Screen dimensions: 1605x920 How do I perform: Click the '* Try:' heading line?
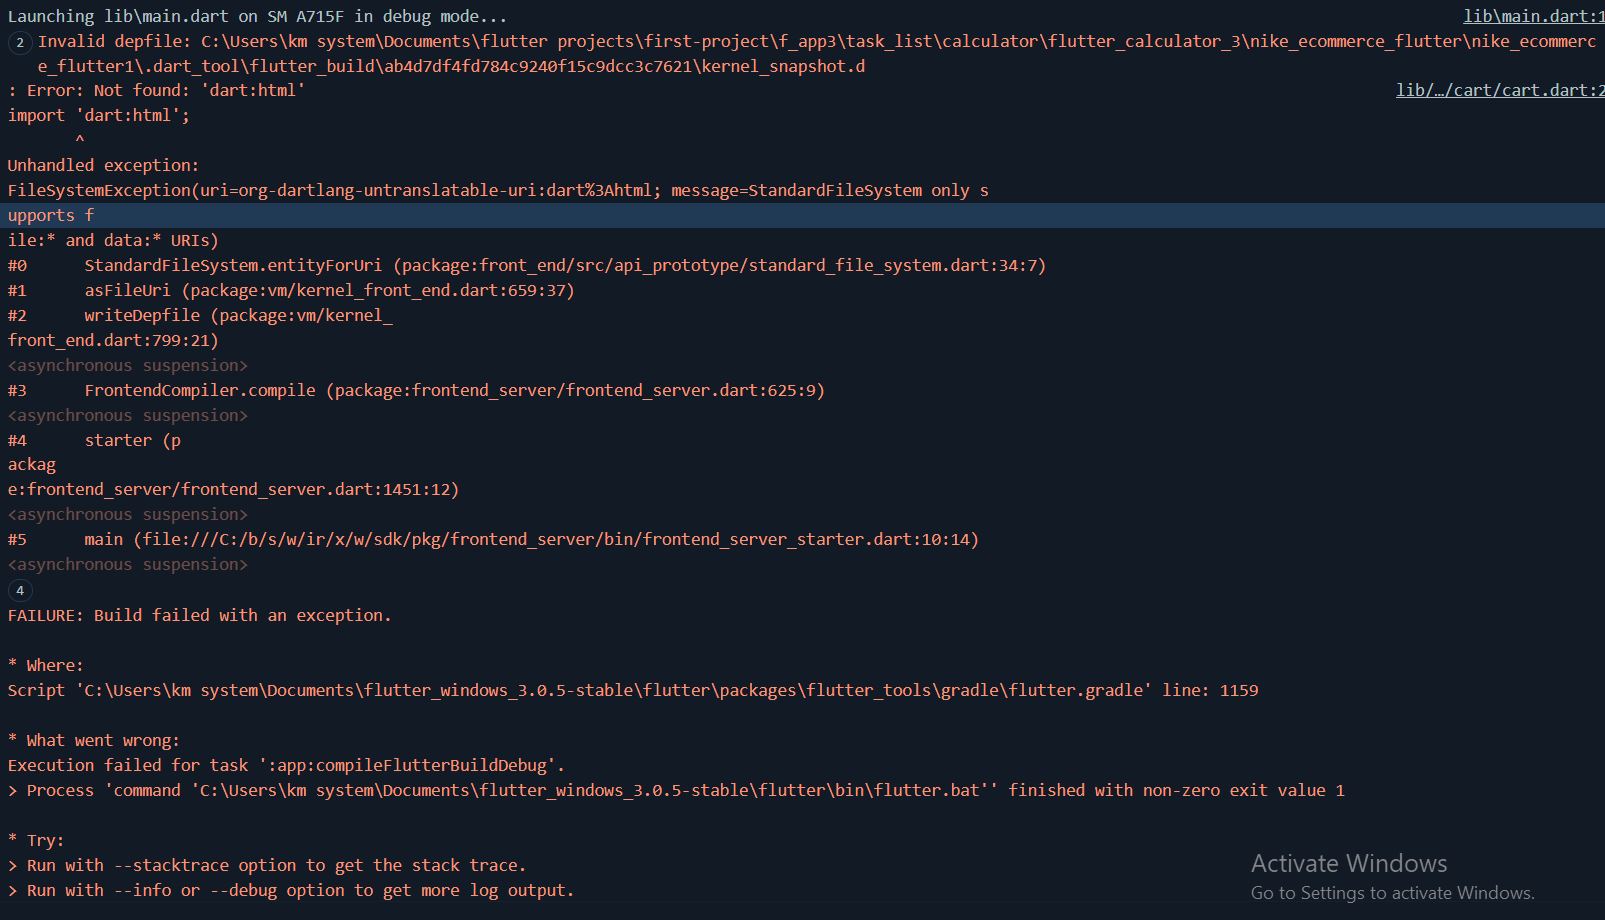36,840
